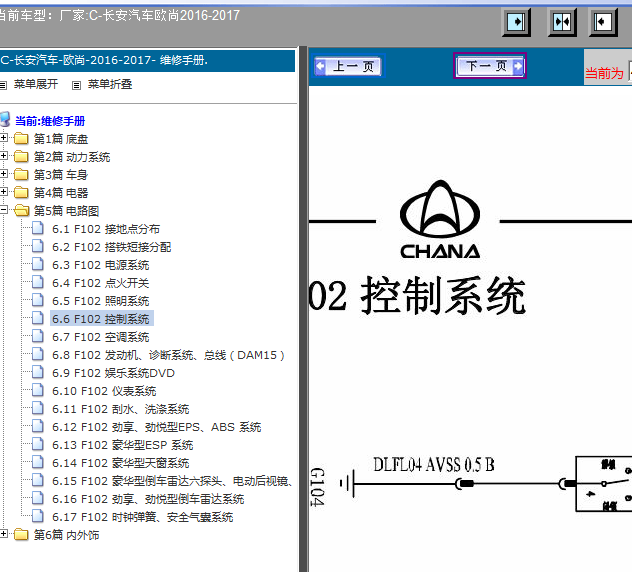Viewport: 632px width, 572px height.
Task: Click the page icon of 6.17 安全气囊系统
Action: coord(38,516)
